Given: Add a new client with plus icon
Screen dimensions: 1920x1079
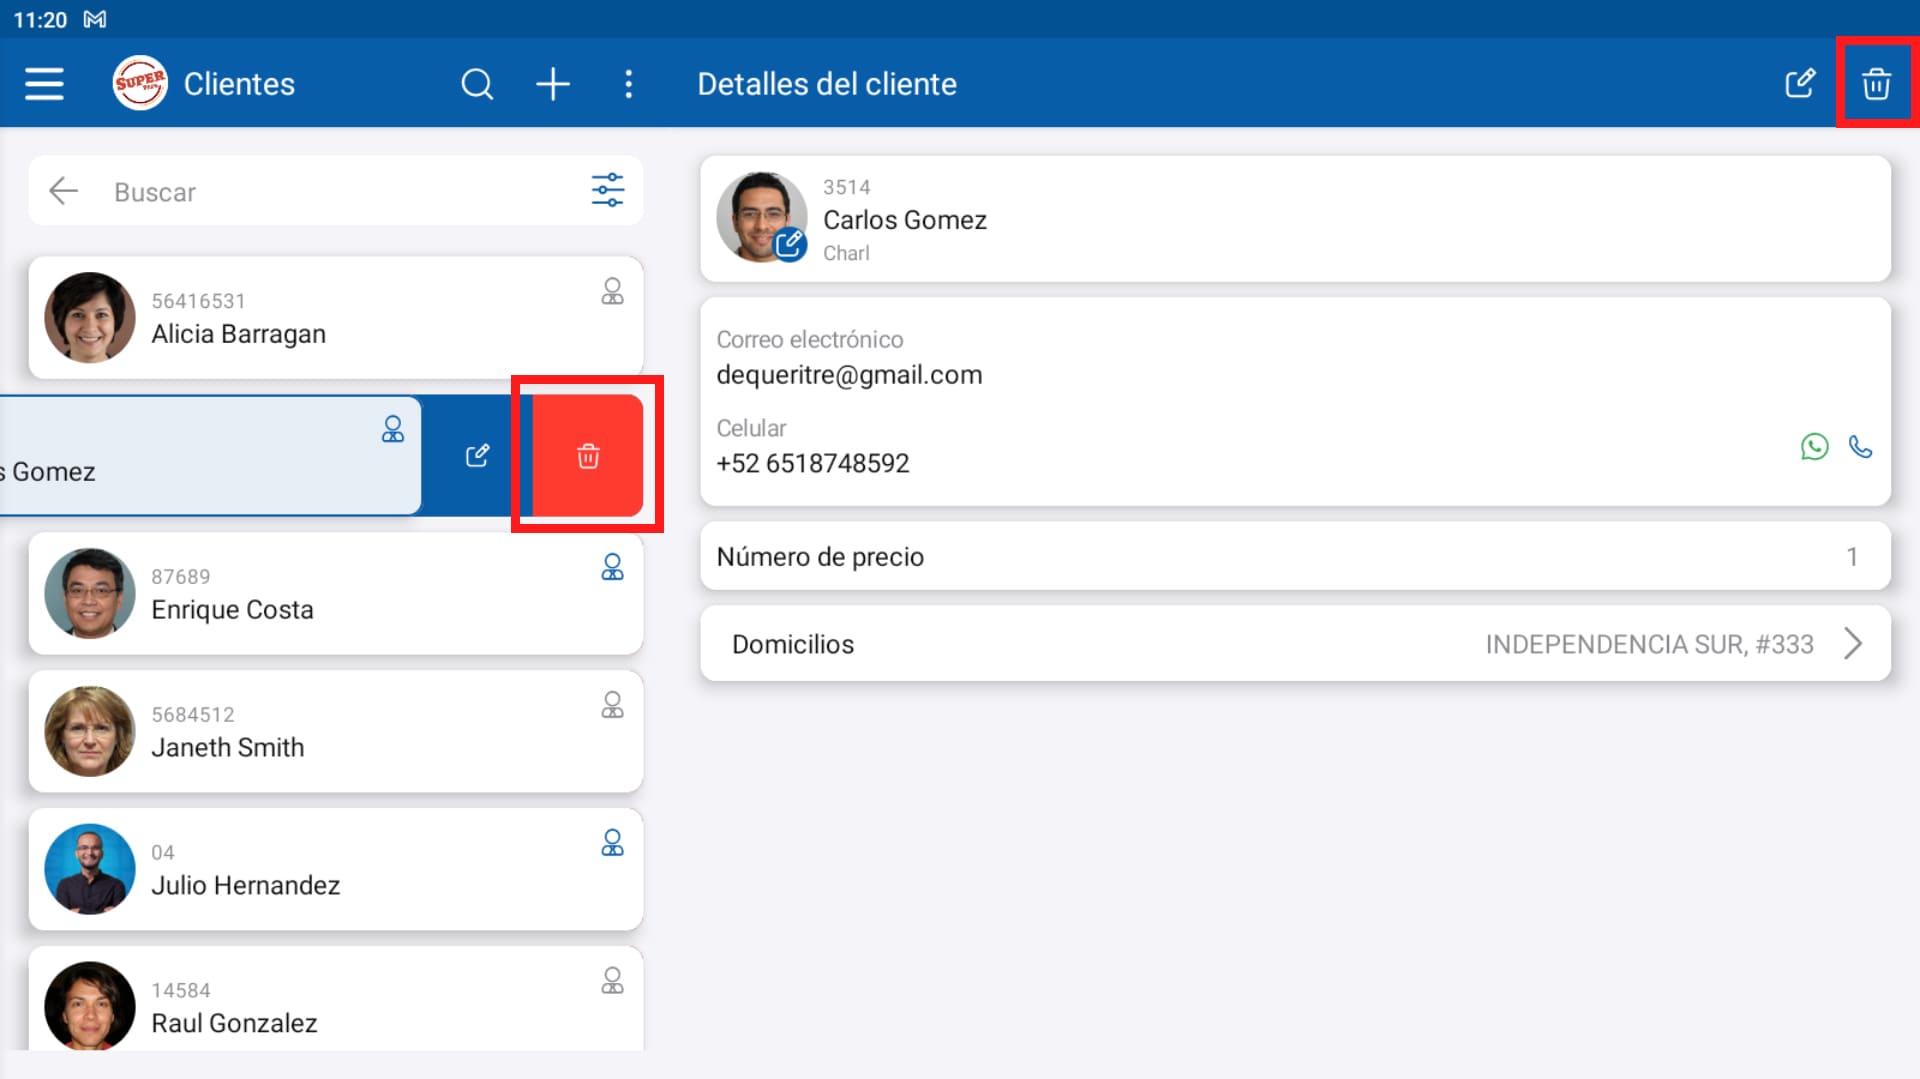Looking at the screenshot, I should 552,84.
